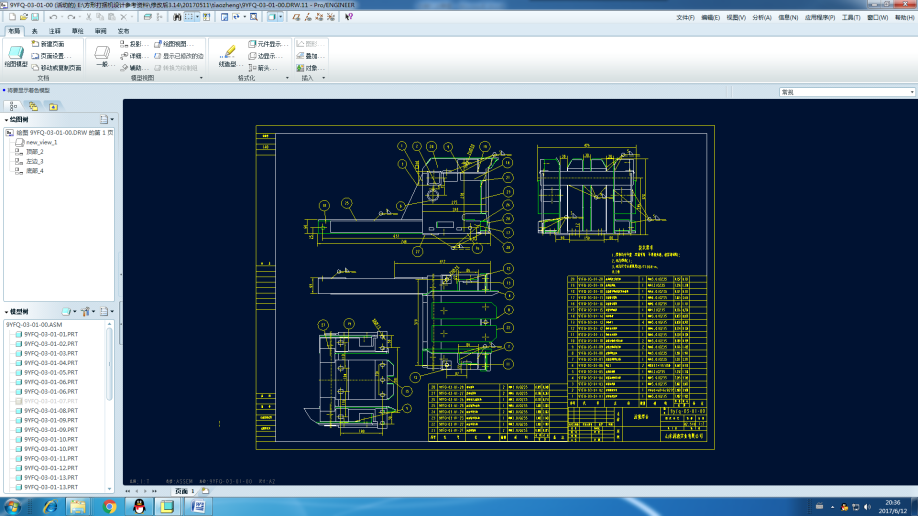Collapse the 模型树 panel header

pos(16,312)
